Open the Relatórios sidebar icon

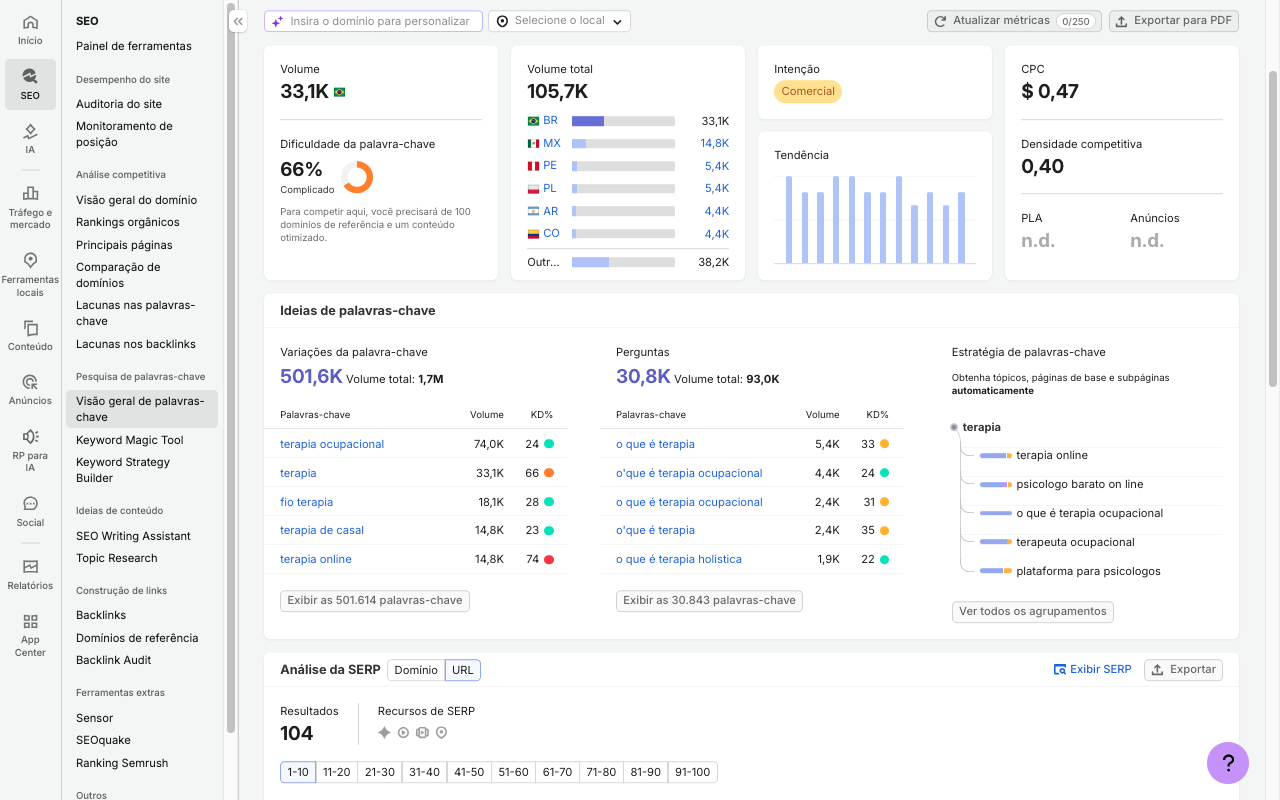point(30,574)
